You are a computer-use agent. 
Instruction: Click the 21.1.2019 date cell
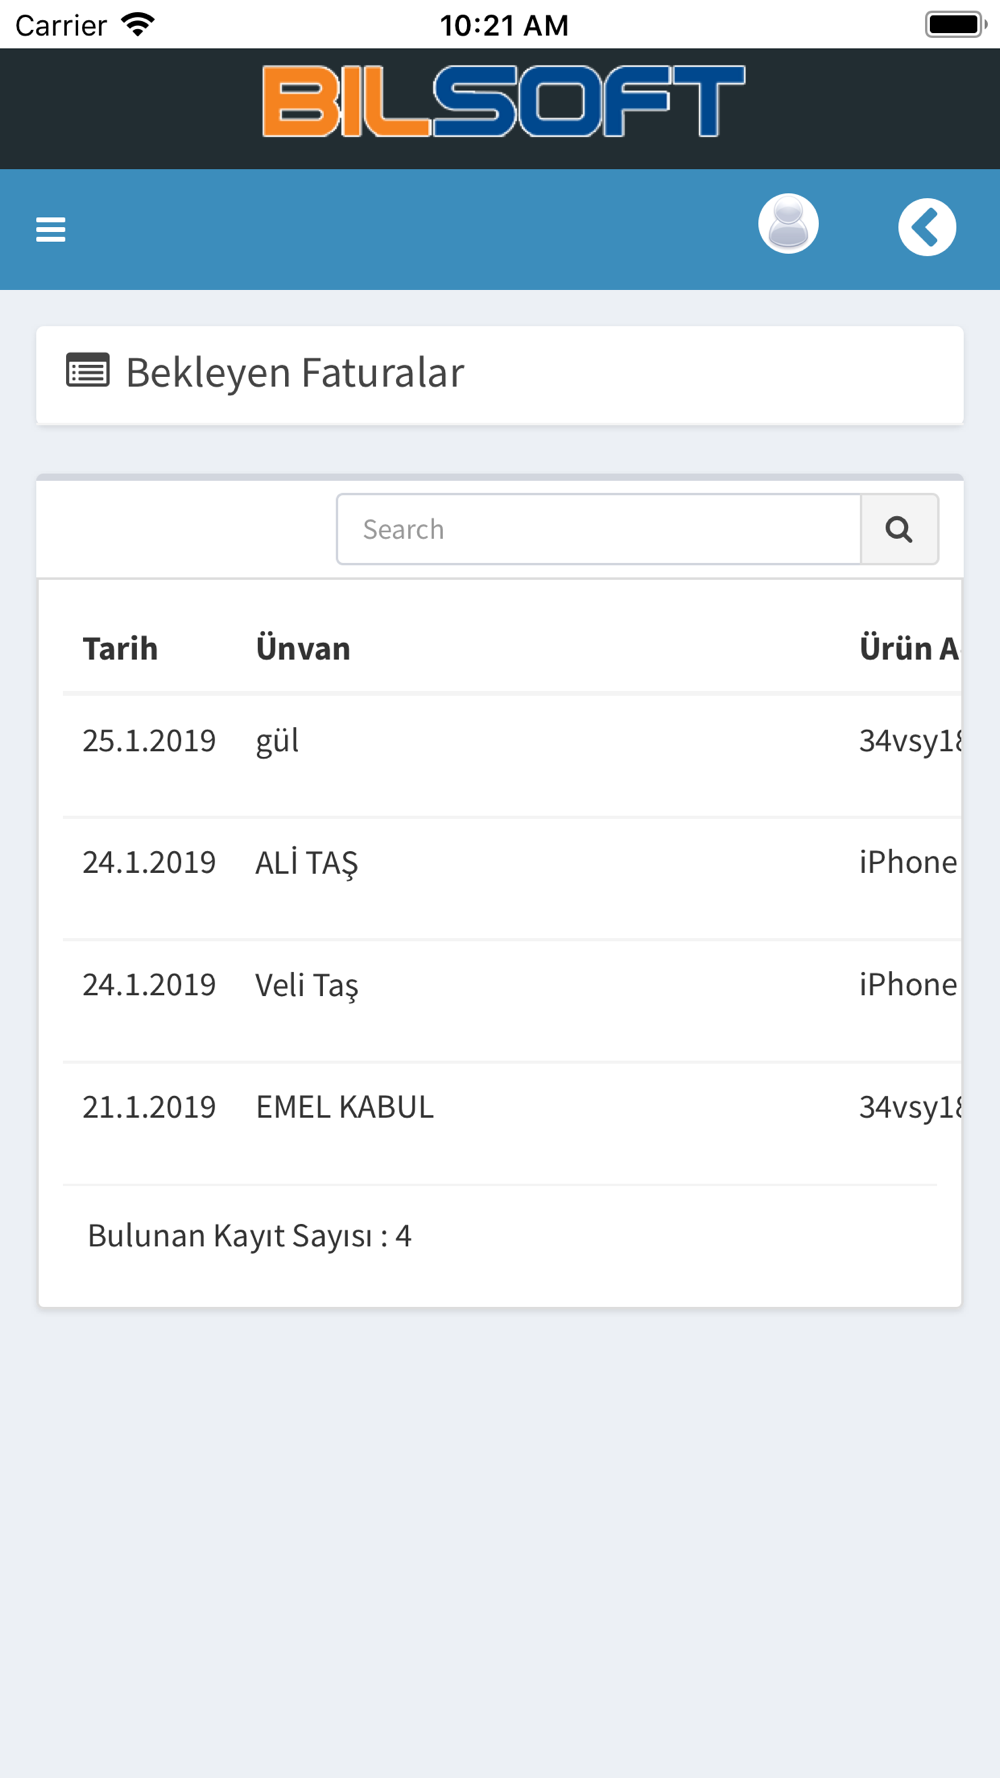(149, 1106)
